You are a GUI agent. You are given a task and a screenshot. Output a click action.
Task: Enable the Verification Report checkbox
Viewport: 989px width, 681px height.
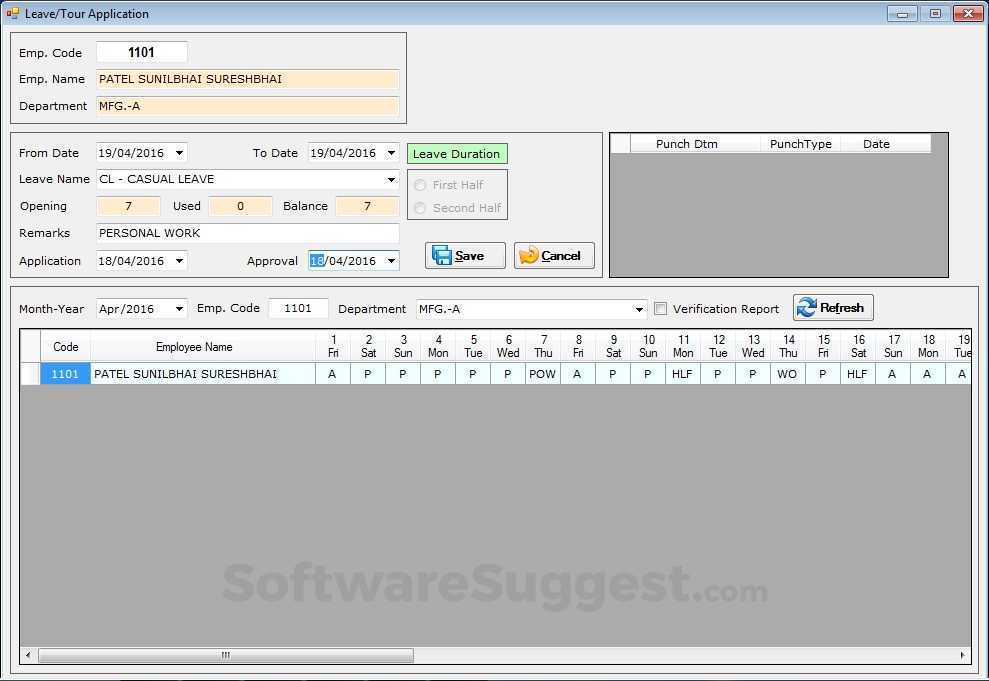[x=660, y=309]
